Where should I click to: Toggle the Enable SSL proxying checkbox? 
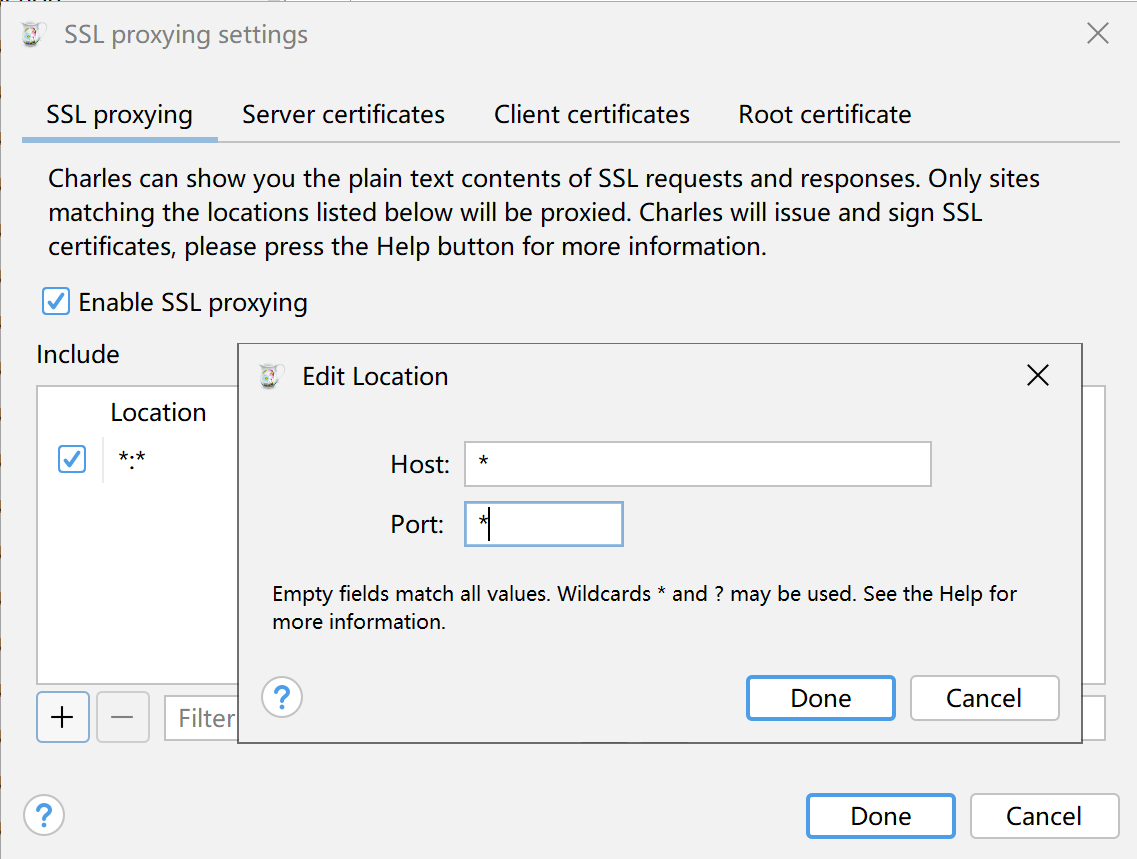point(56,302)
